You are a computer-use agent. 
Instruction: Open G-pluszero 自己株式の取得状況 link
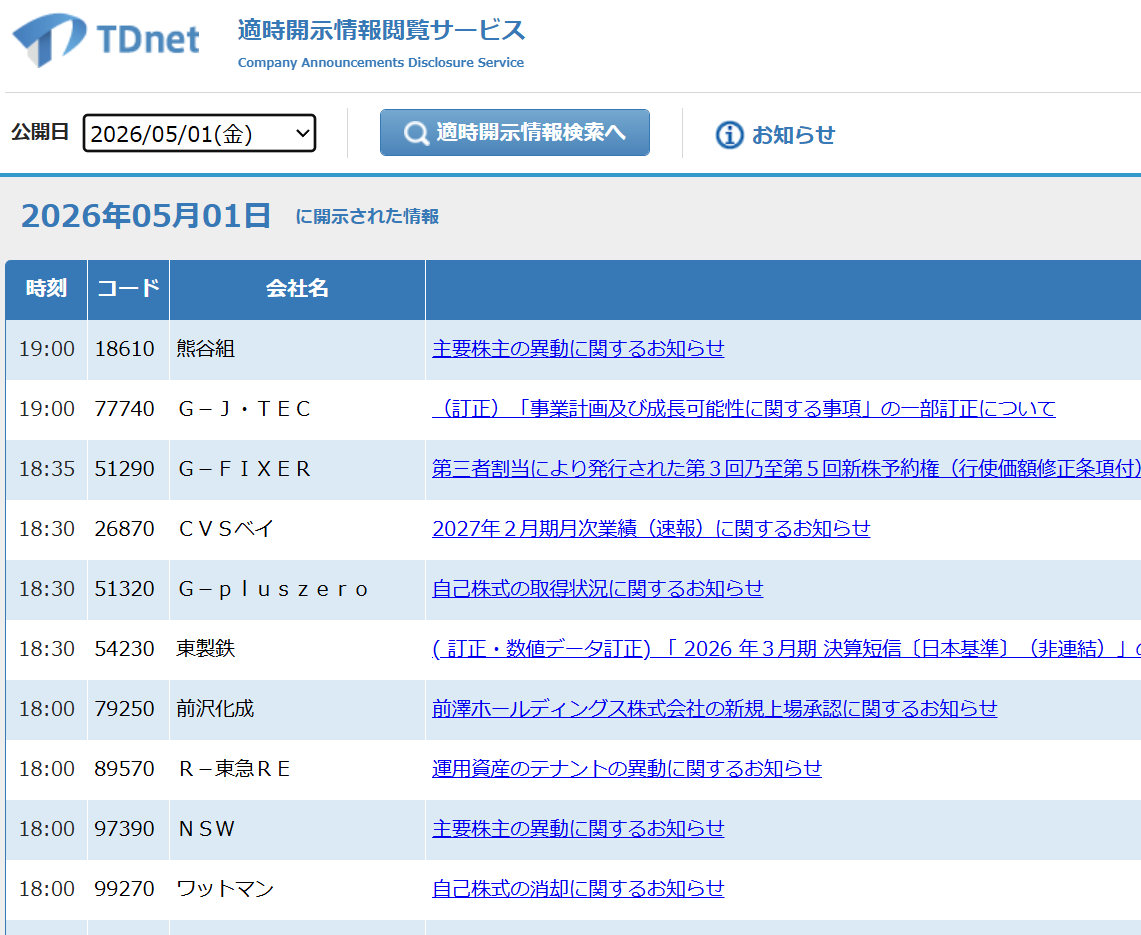click(x=597, y=589)
